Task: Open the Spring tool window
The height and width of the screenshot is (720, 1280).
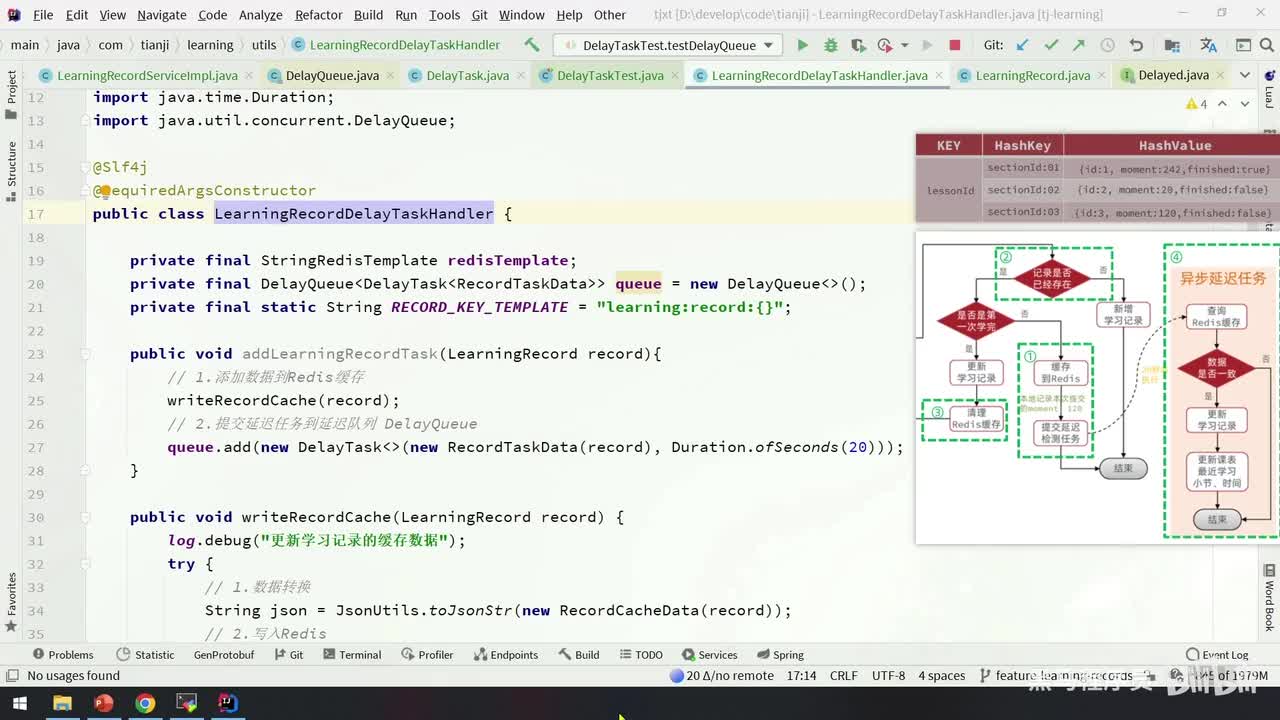Action: (779, 655)
